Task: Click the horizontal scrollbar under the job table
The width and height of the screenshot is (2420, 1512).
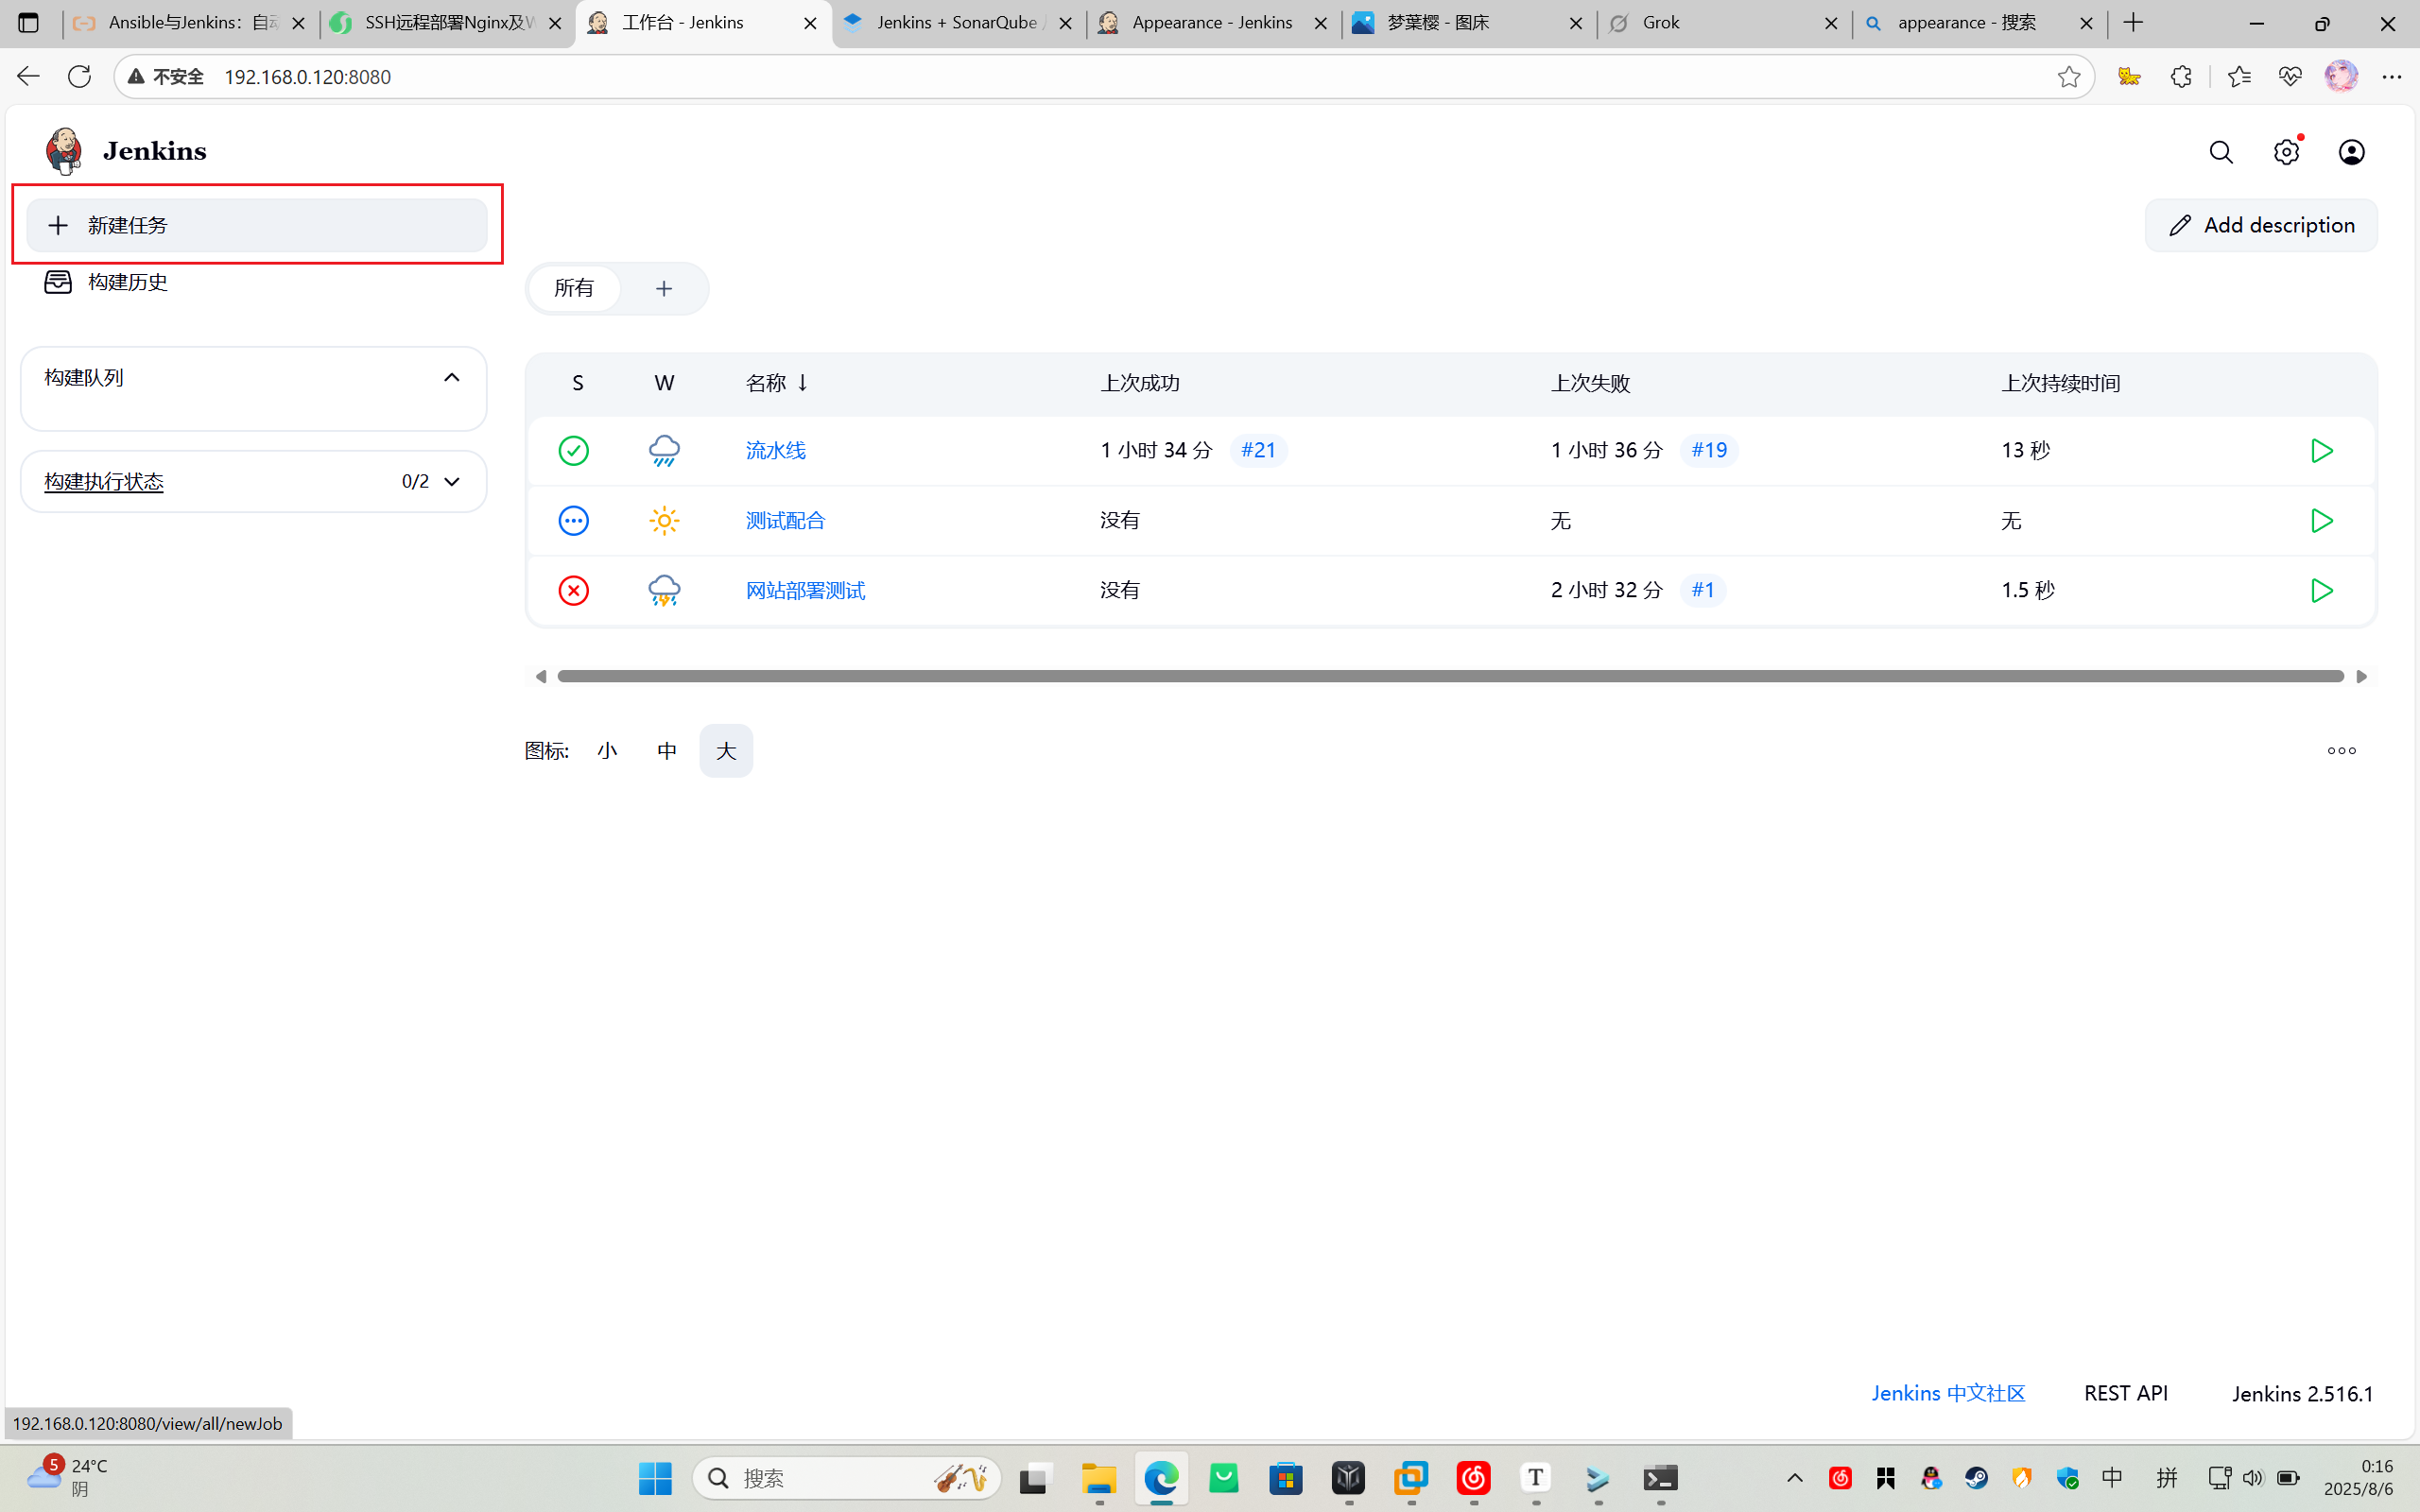Action: 1450,677
